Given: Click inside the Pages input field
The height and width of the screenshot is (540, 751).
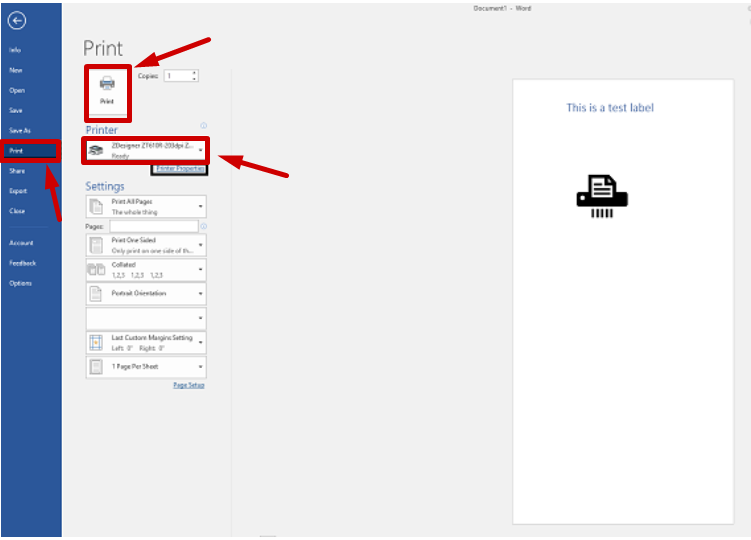Looking at the screenshot, I should coord(153,227).
